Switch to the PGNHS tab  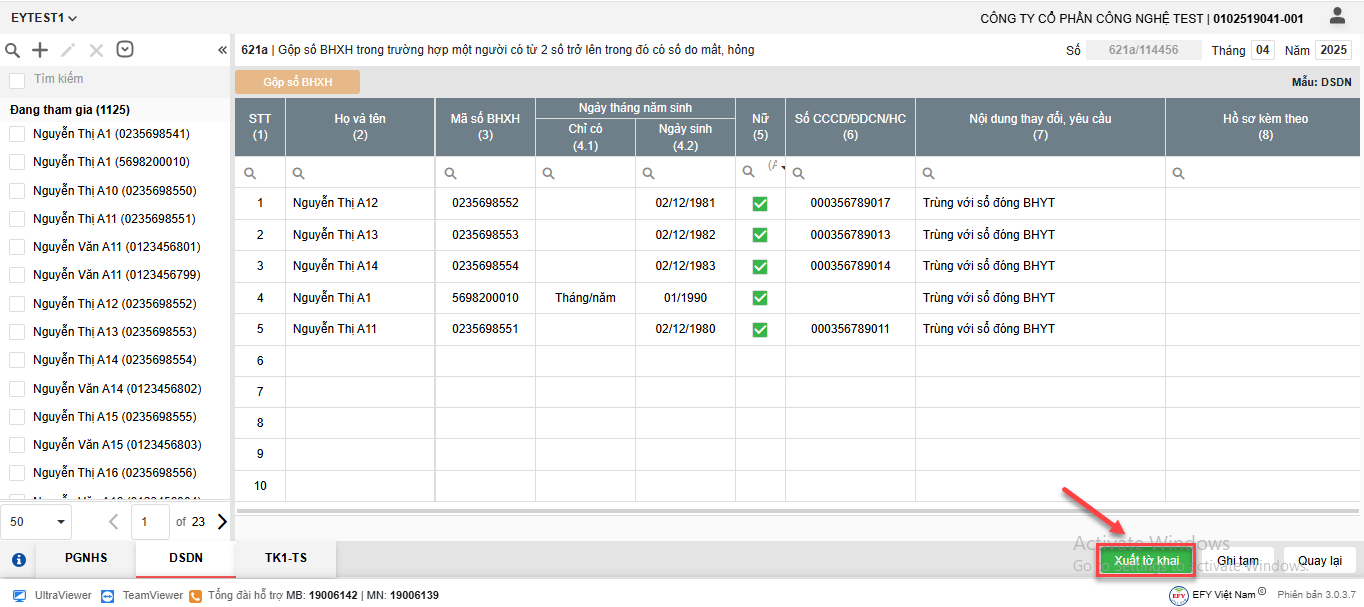(86, 558)
